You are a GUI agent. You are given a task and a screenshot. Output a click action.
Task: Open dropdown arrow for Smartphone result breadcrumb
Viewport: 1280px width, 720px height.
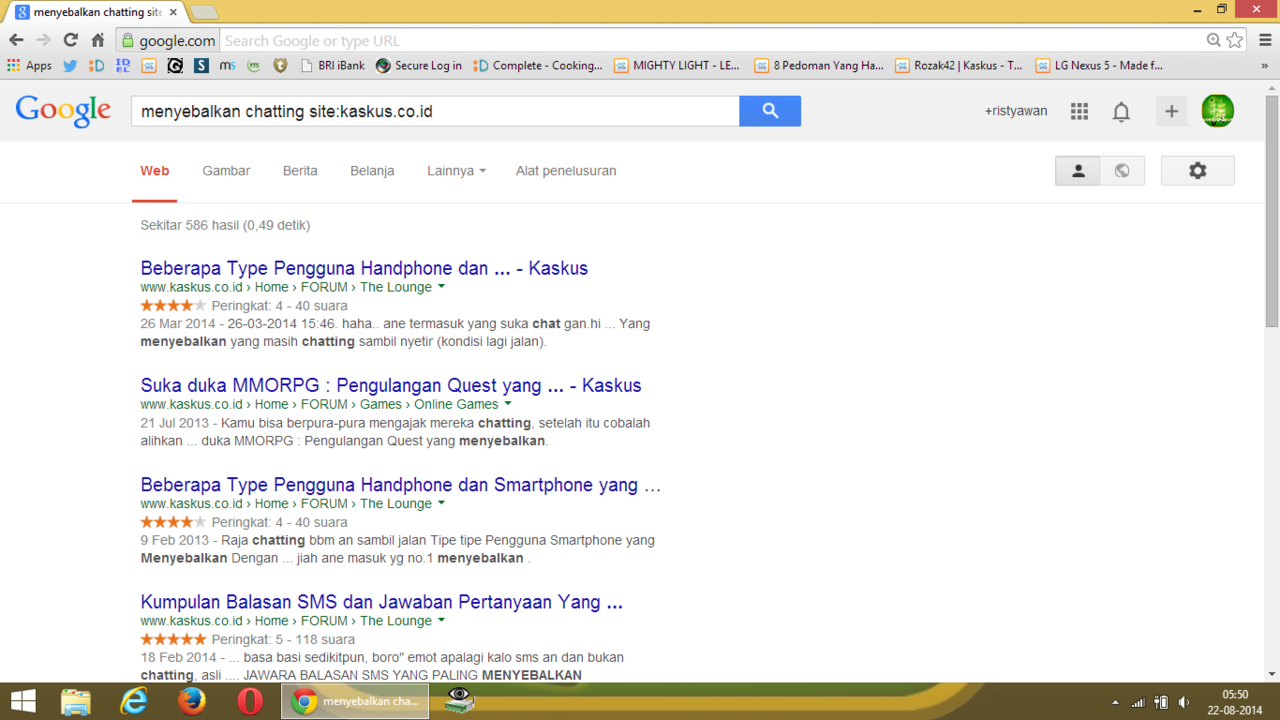(441, 504)
